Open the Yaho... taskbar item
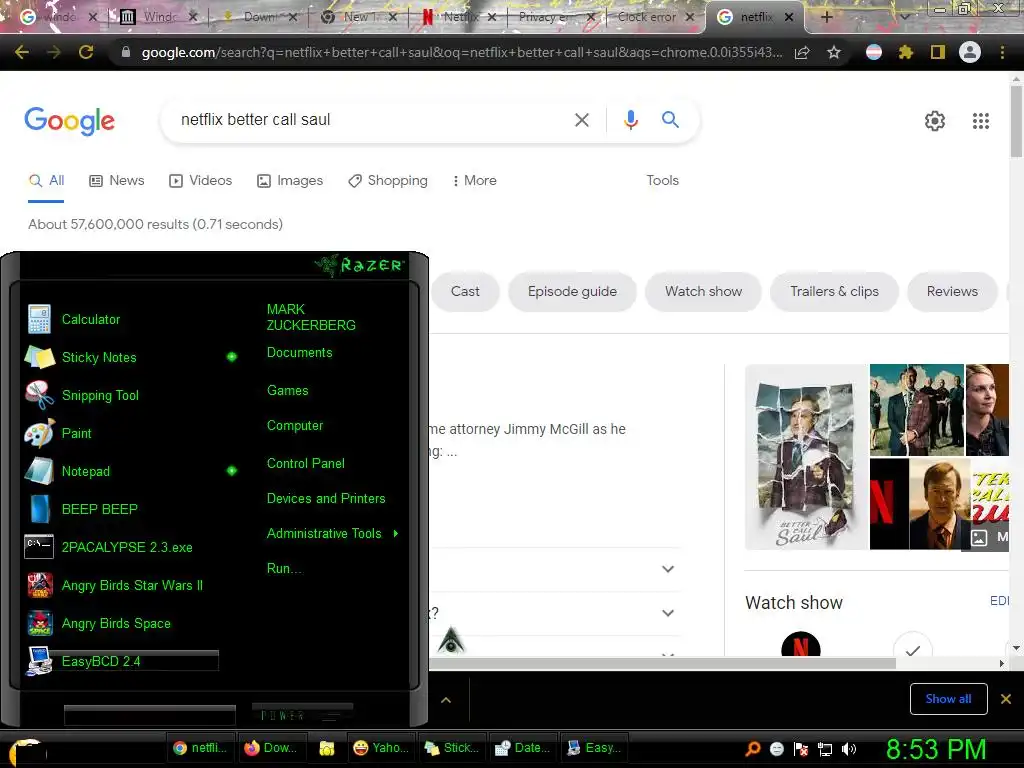Viewport: 1024px width, 768px height. coord(380,748)
